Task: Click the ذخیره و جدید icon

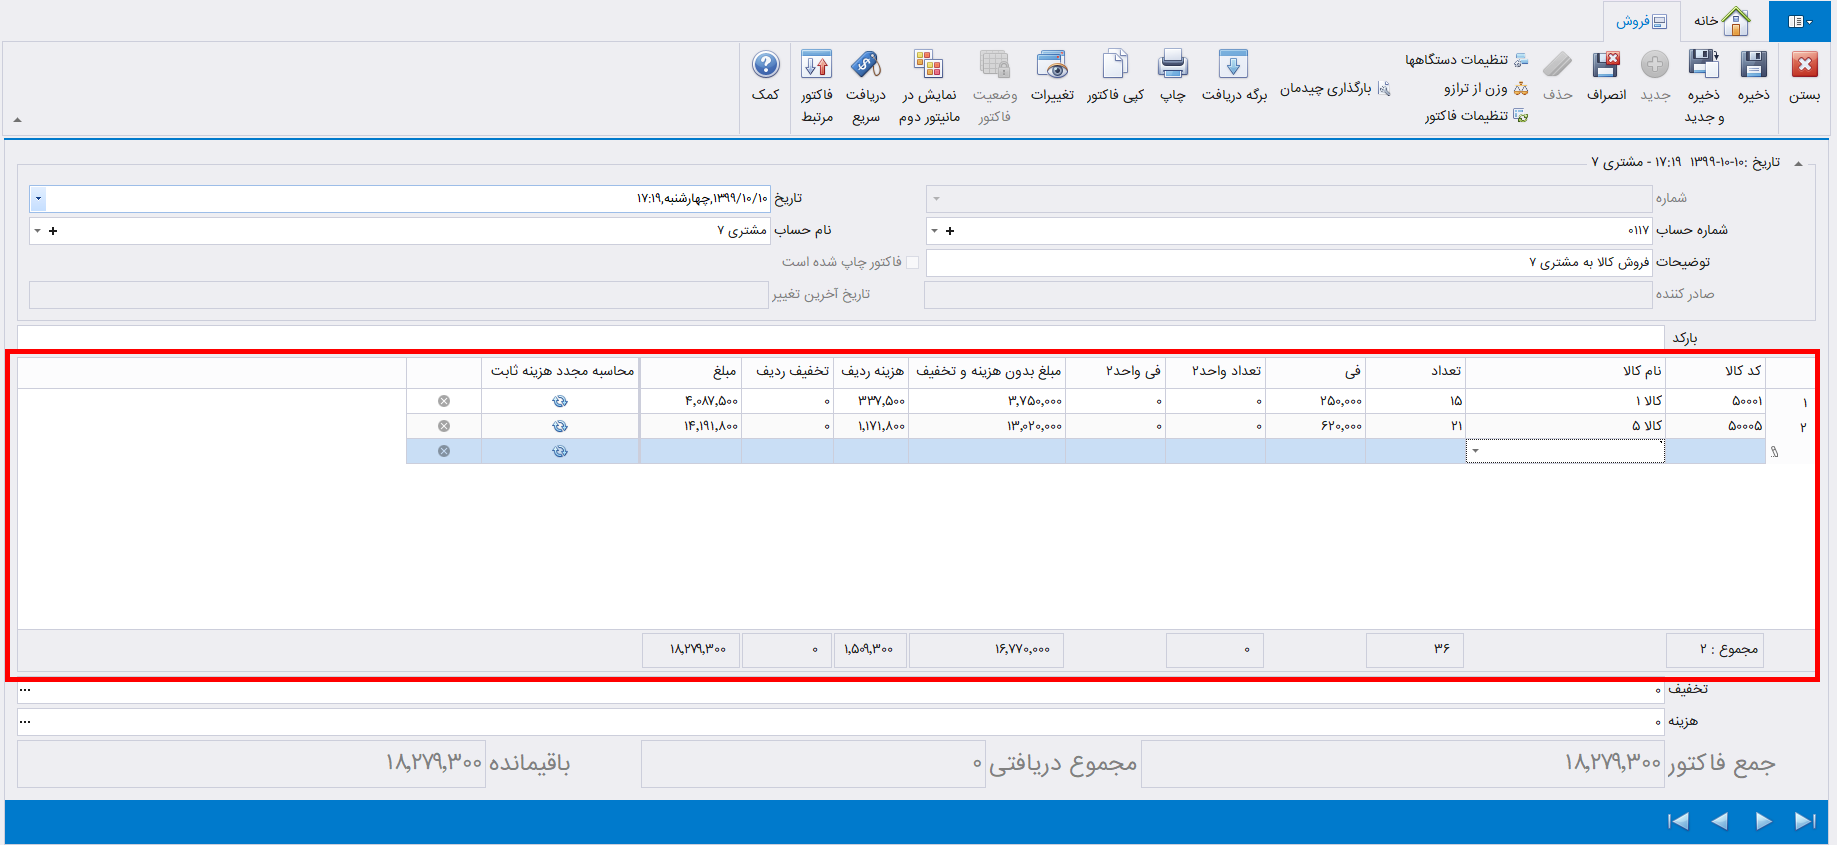Action: coord(1703,66)
